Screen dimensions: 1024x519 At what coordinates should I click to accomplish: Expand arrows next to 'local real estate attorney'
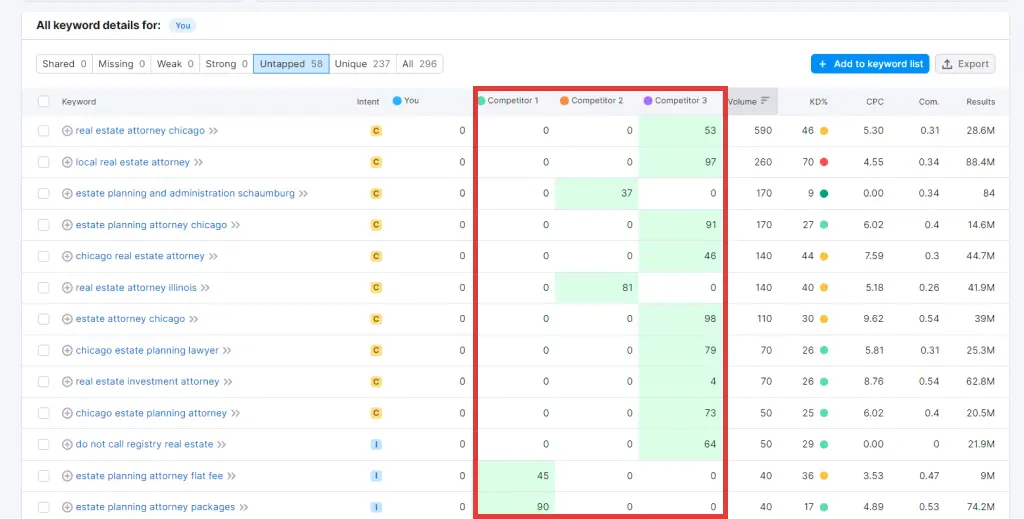(x=199, y=162)
